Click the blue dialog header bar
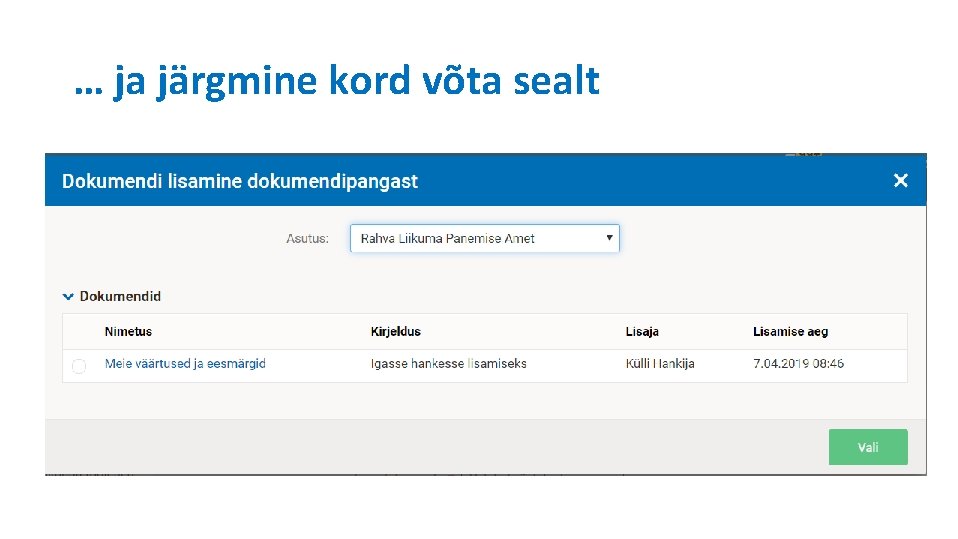 click(x=650, y=181)
